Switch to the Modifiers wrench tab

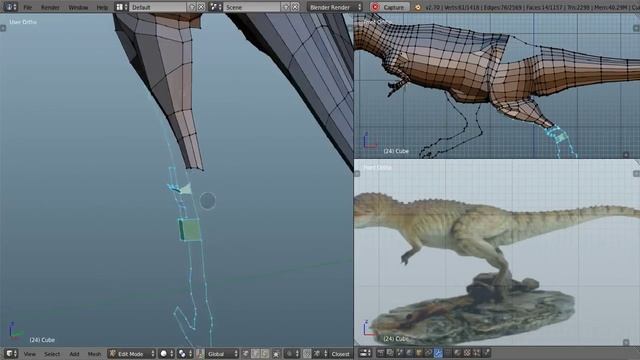[438, 353]
